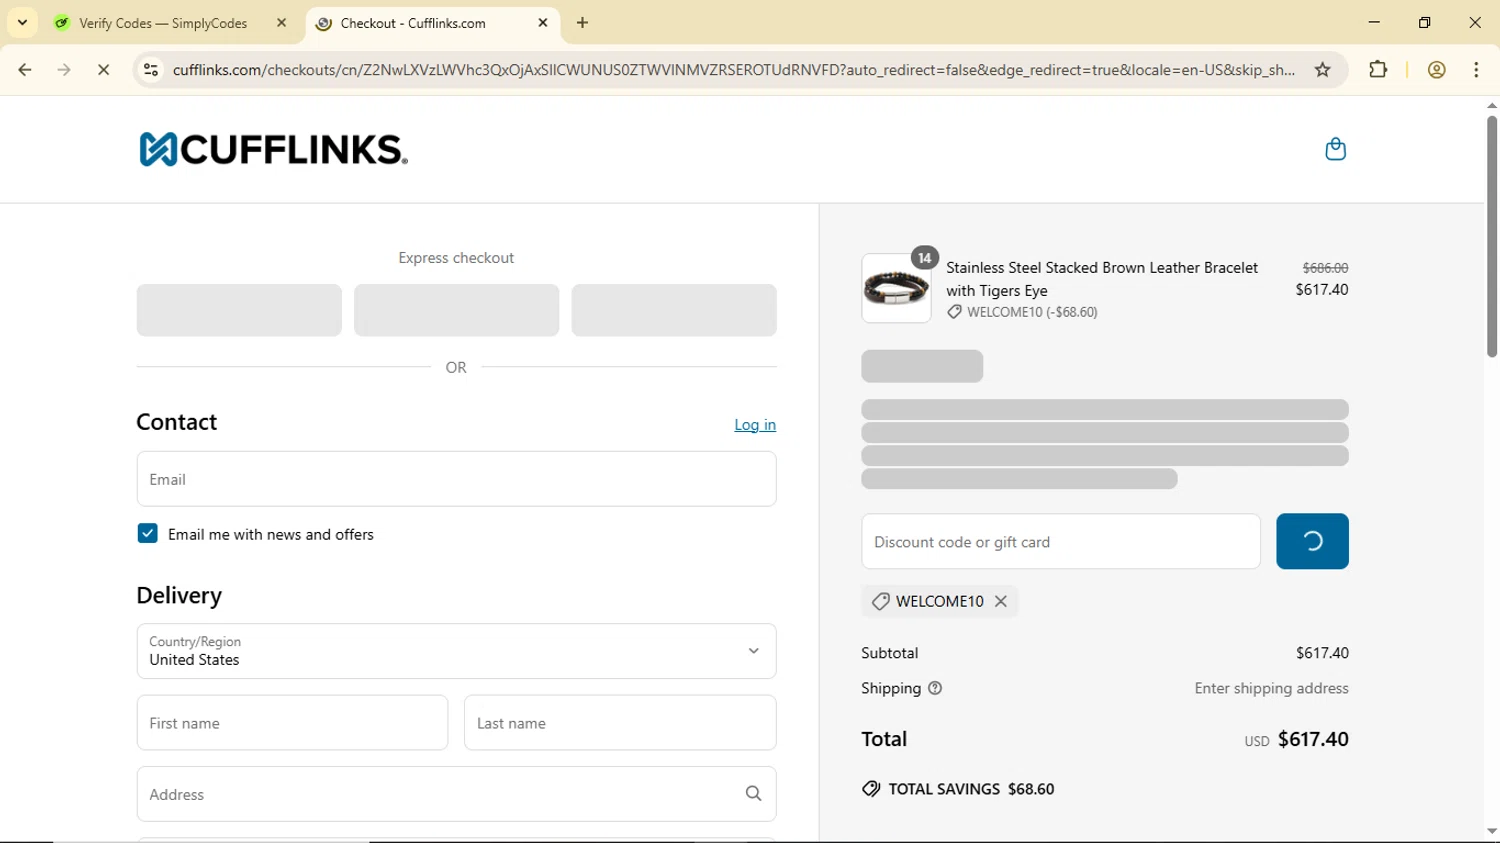The image size is (1500, 843).
Task: Click the address search magnifier icon
Action: [x=754, y=794]
